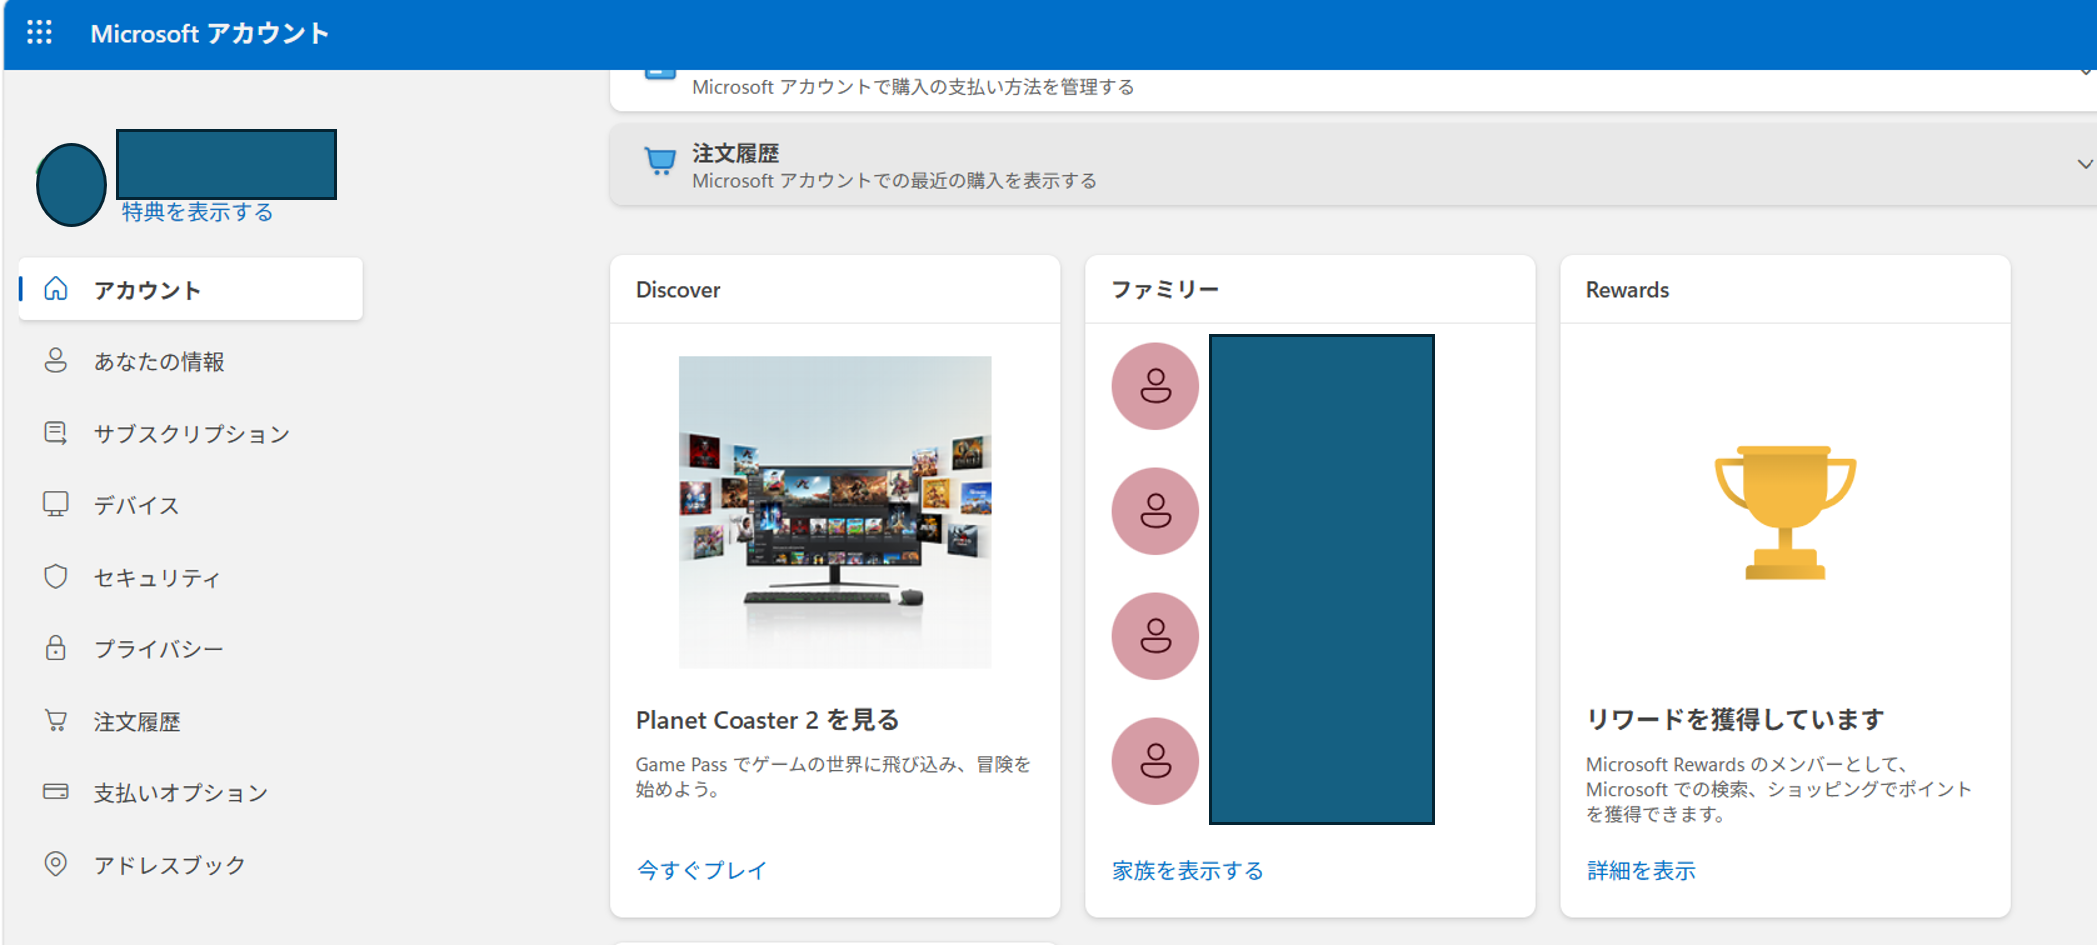Click the card icon beside 支払いオプション

[56, 792]
